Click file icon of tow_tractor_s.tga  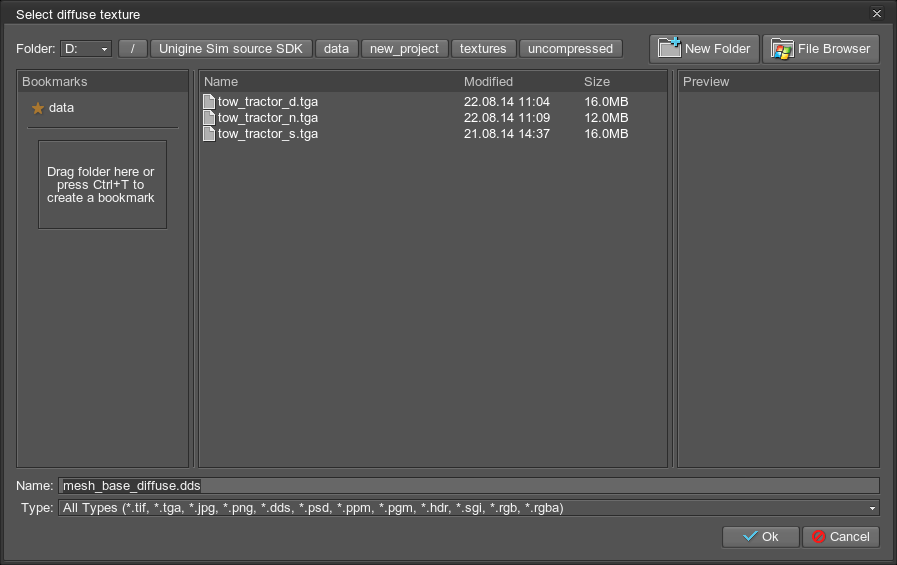click(209, 134)
